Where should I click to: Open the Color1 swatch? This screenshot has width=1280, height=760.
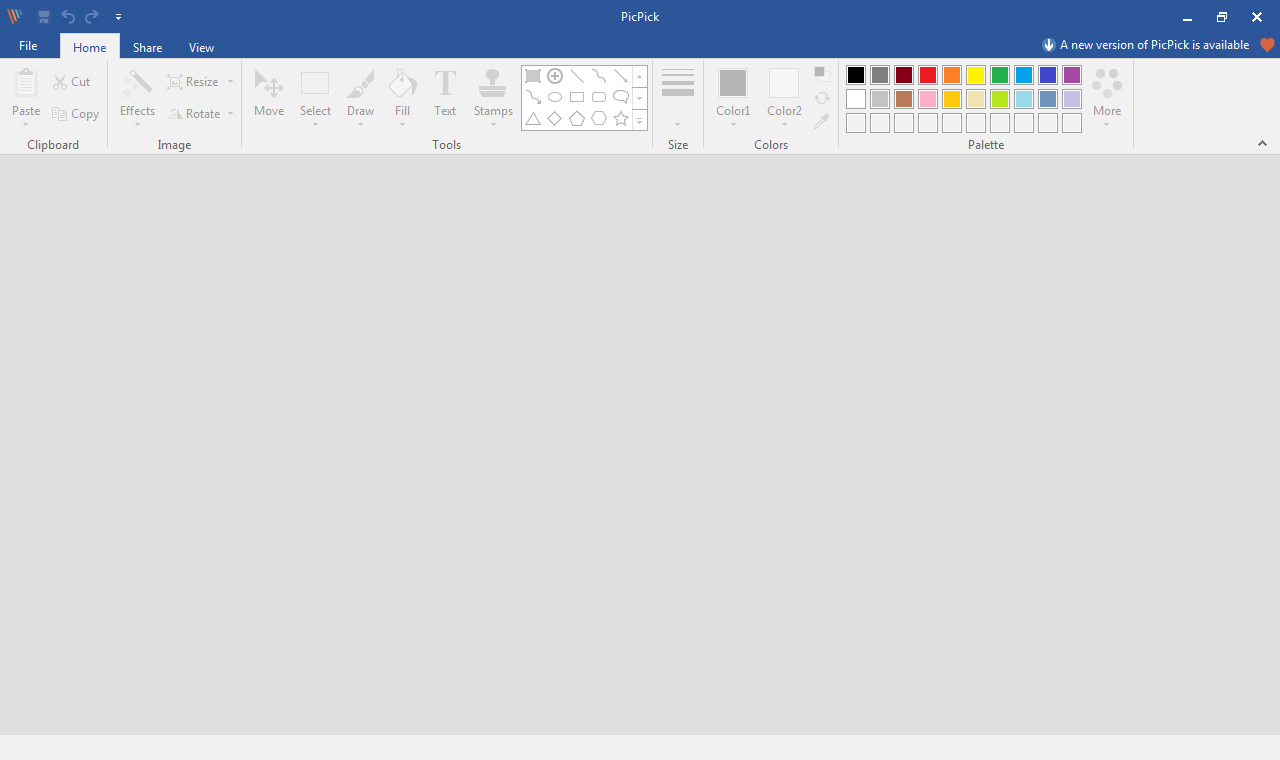[733, 96]
